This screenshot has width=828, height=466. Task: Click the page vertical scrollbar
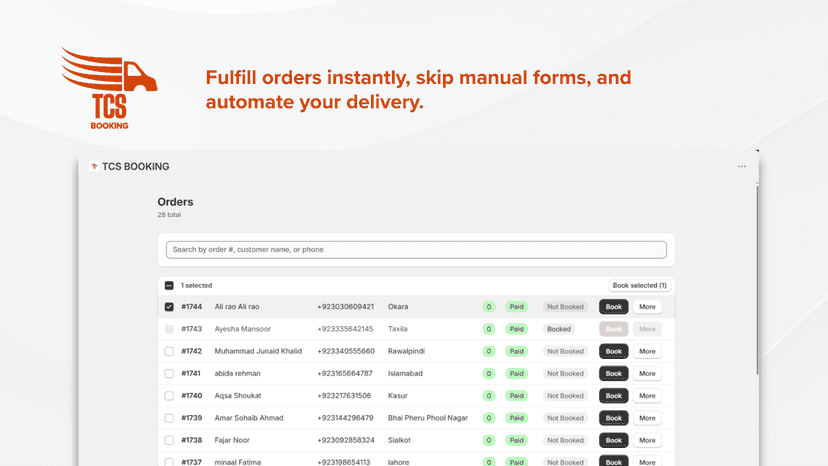(757, 280)
